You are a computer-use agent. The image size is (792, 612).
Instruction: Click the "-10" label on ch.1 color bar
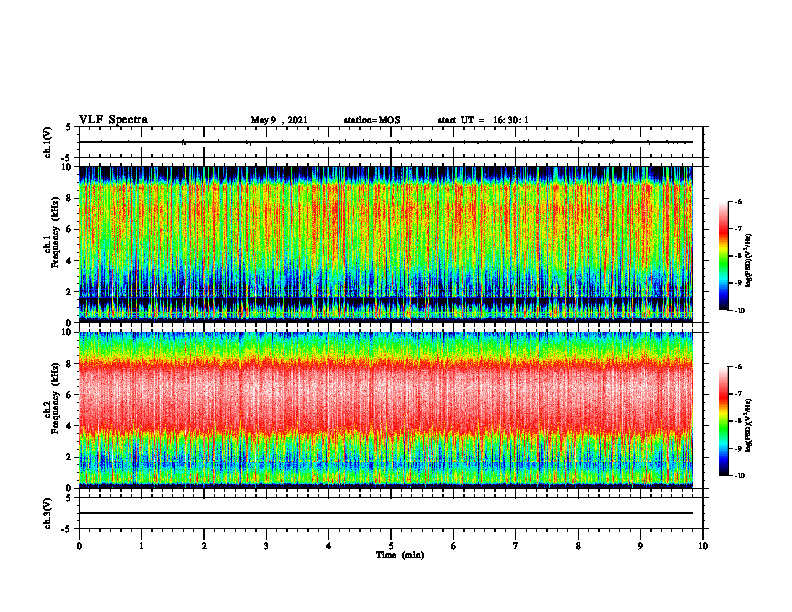click(x=740, y=311)
